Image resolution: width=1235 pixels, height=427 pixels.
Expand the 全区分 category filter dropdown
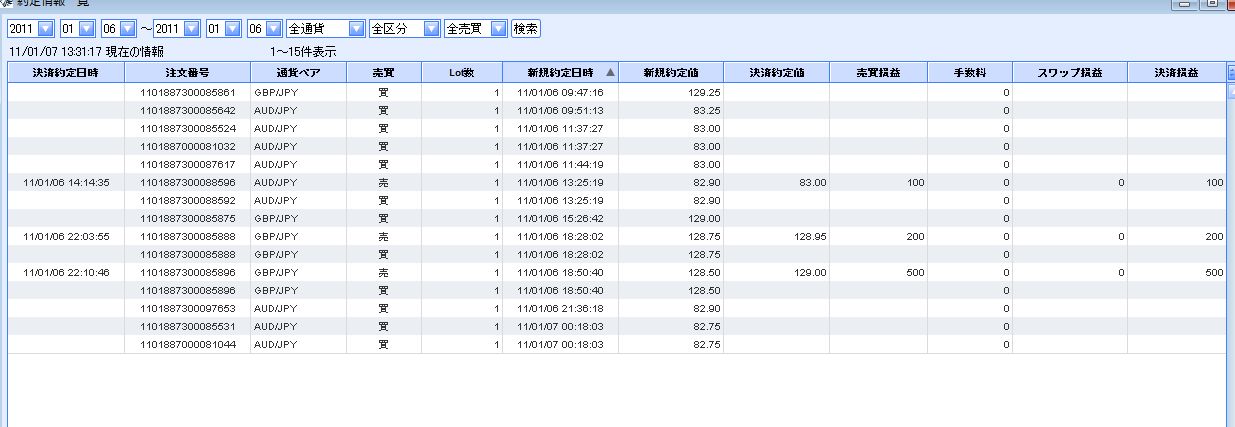(431, 29)
